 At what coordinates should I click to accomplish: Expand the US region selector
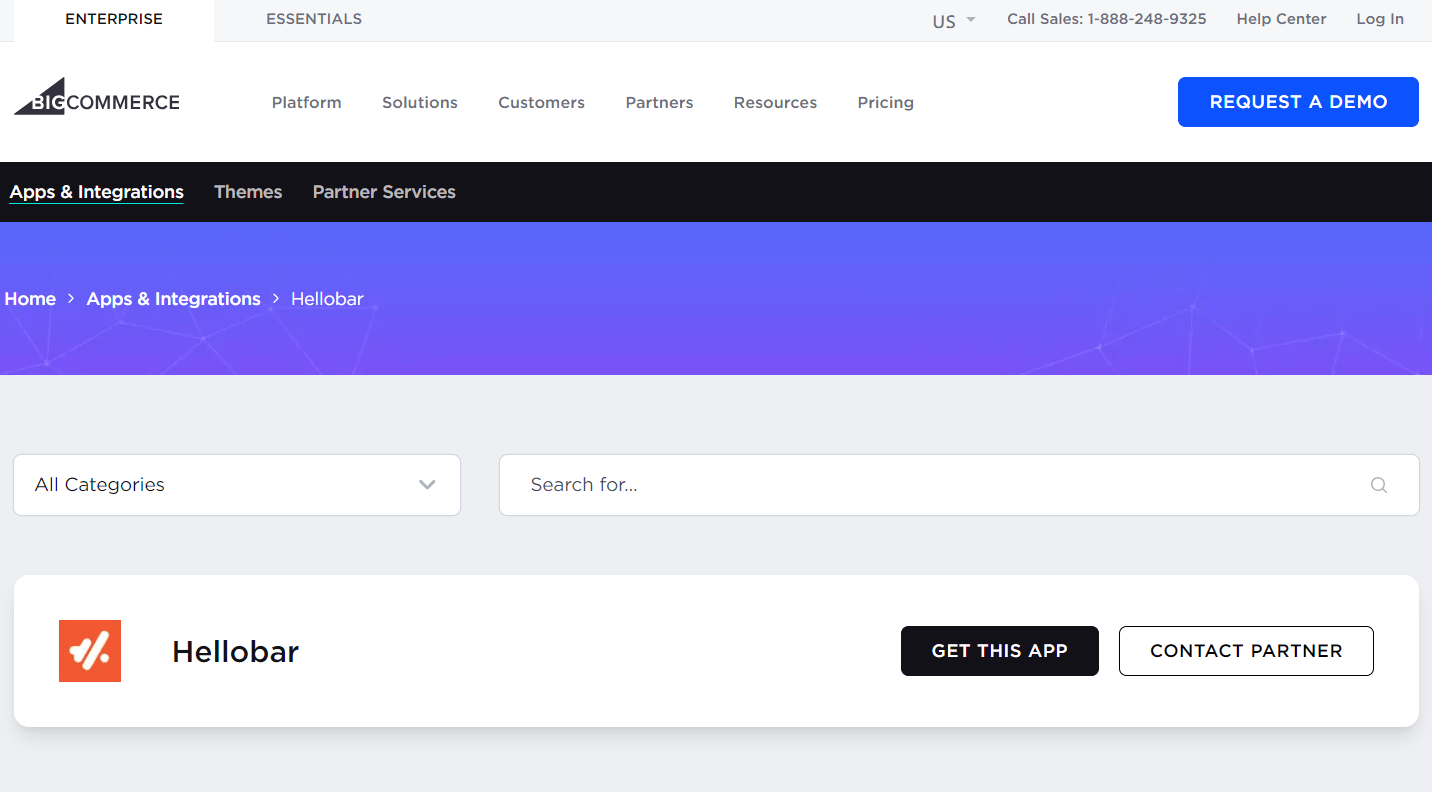click(x=952, y=19)
